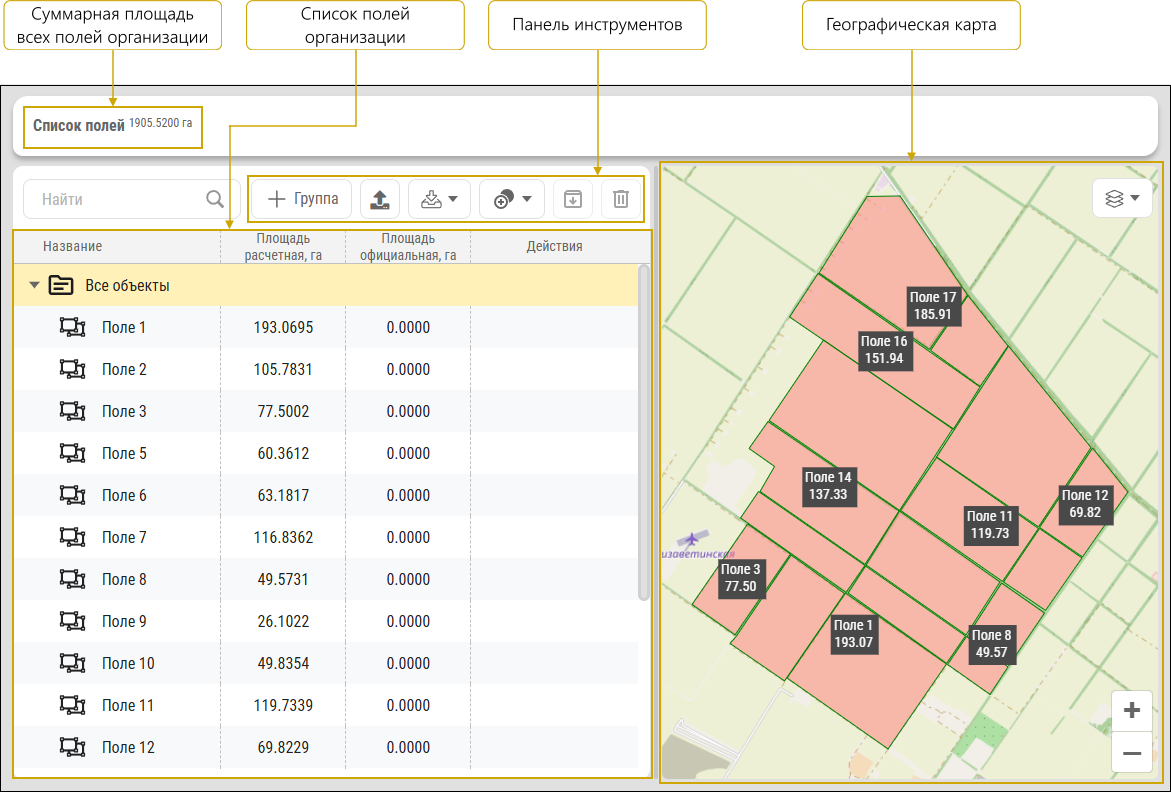Select the Поле 7 row name
The width and height of the screenshot is (1171, 792).
click(124, 537)
